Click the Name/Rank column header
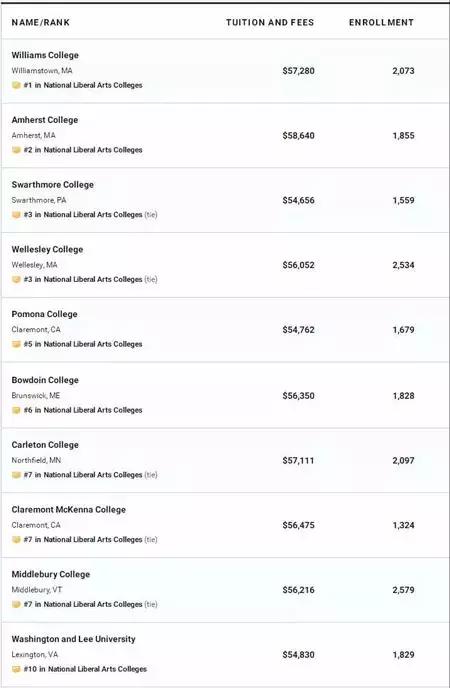 (41, 22)
